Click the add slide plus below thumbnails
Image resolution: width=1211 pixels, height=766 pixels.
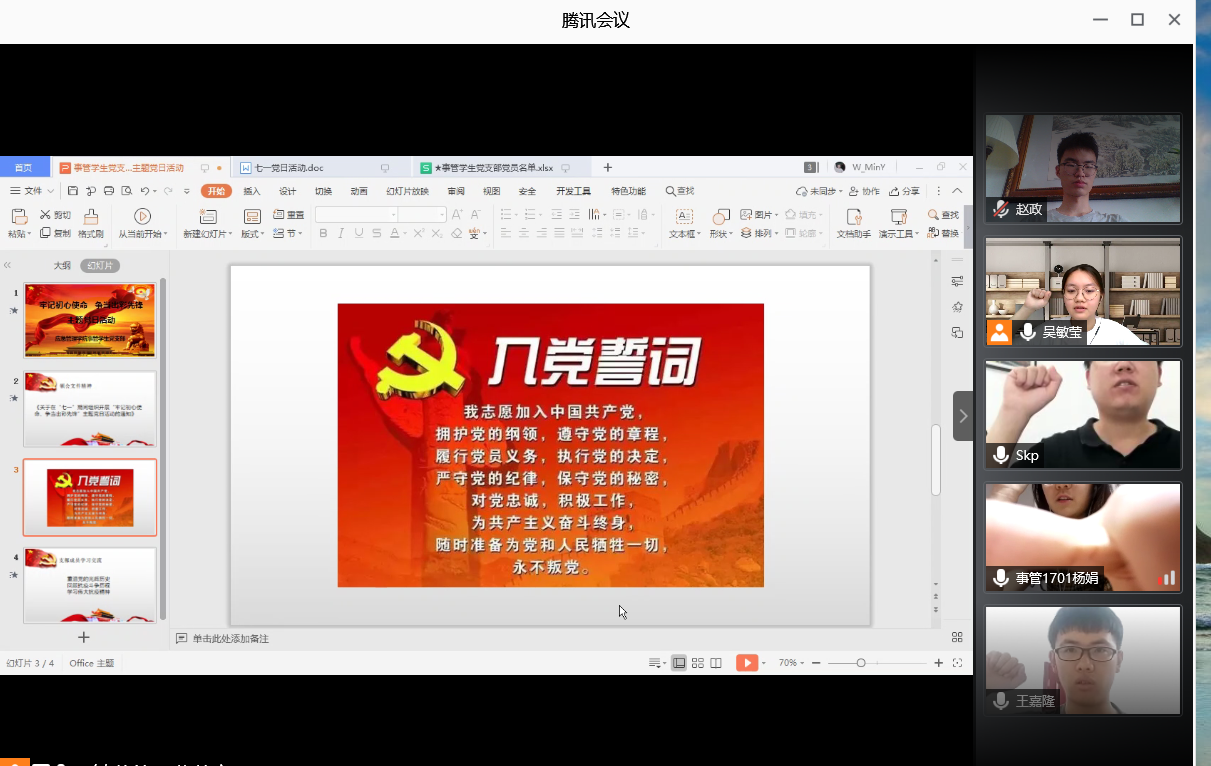[84, 637]
